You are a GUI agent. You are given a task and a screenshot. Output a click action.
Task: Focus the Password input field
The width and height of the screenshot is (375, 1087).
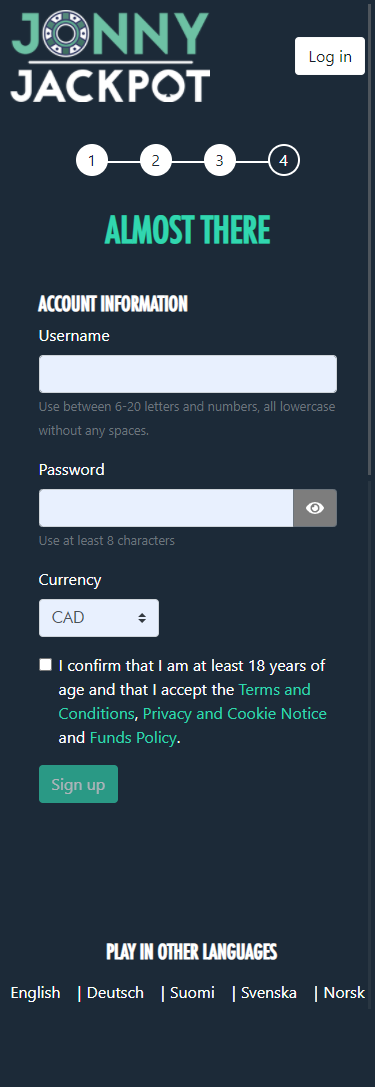coord(166,508)
